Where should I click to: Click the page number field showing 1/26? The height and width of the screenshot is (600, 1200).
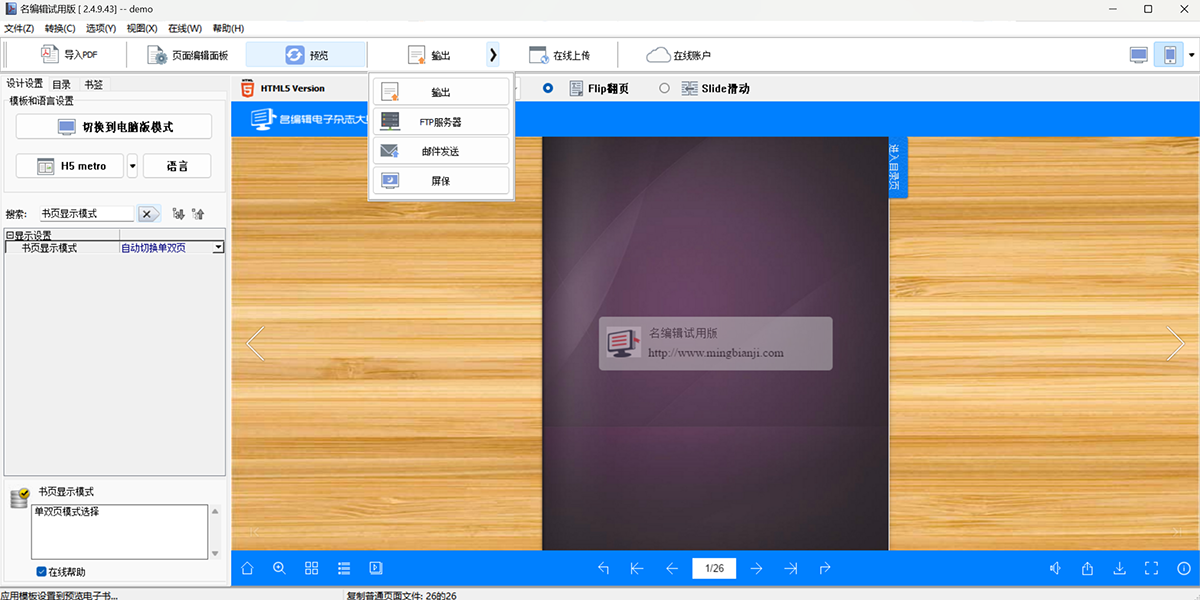point(714,568)
